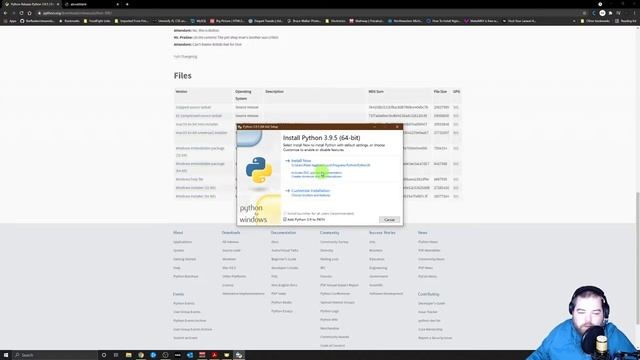
Task: Open the About footer heading link
Action: click(x=178, y=233)
